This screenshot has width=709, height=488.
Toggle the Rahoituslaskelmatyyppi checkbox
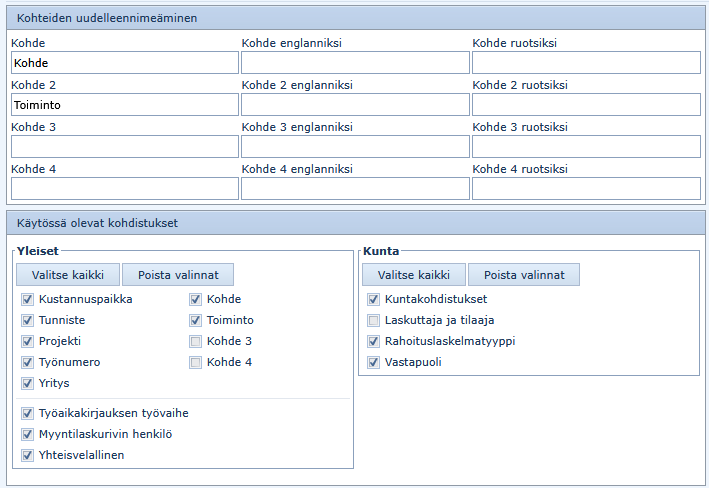click(374, 341)
